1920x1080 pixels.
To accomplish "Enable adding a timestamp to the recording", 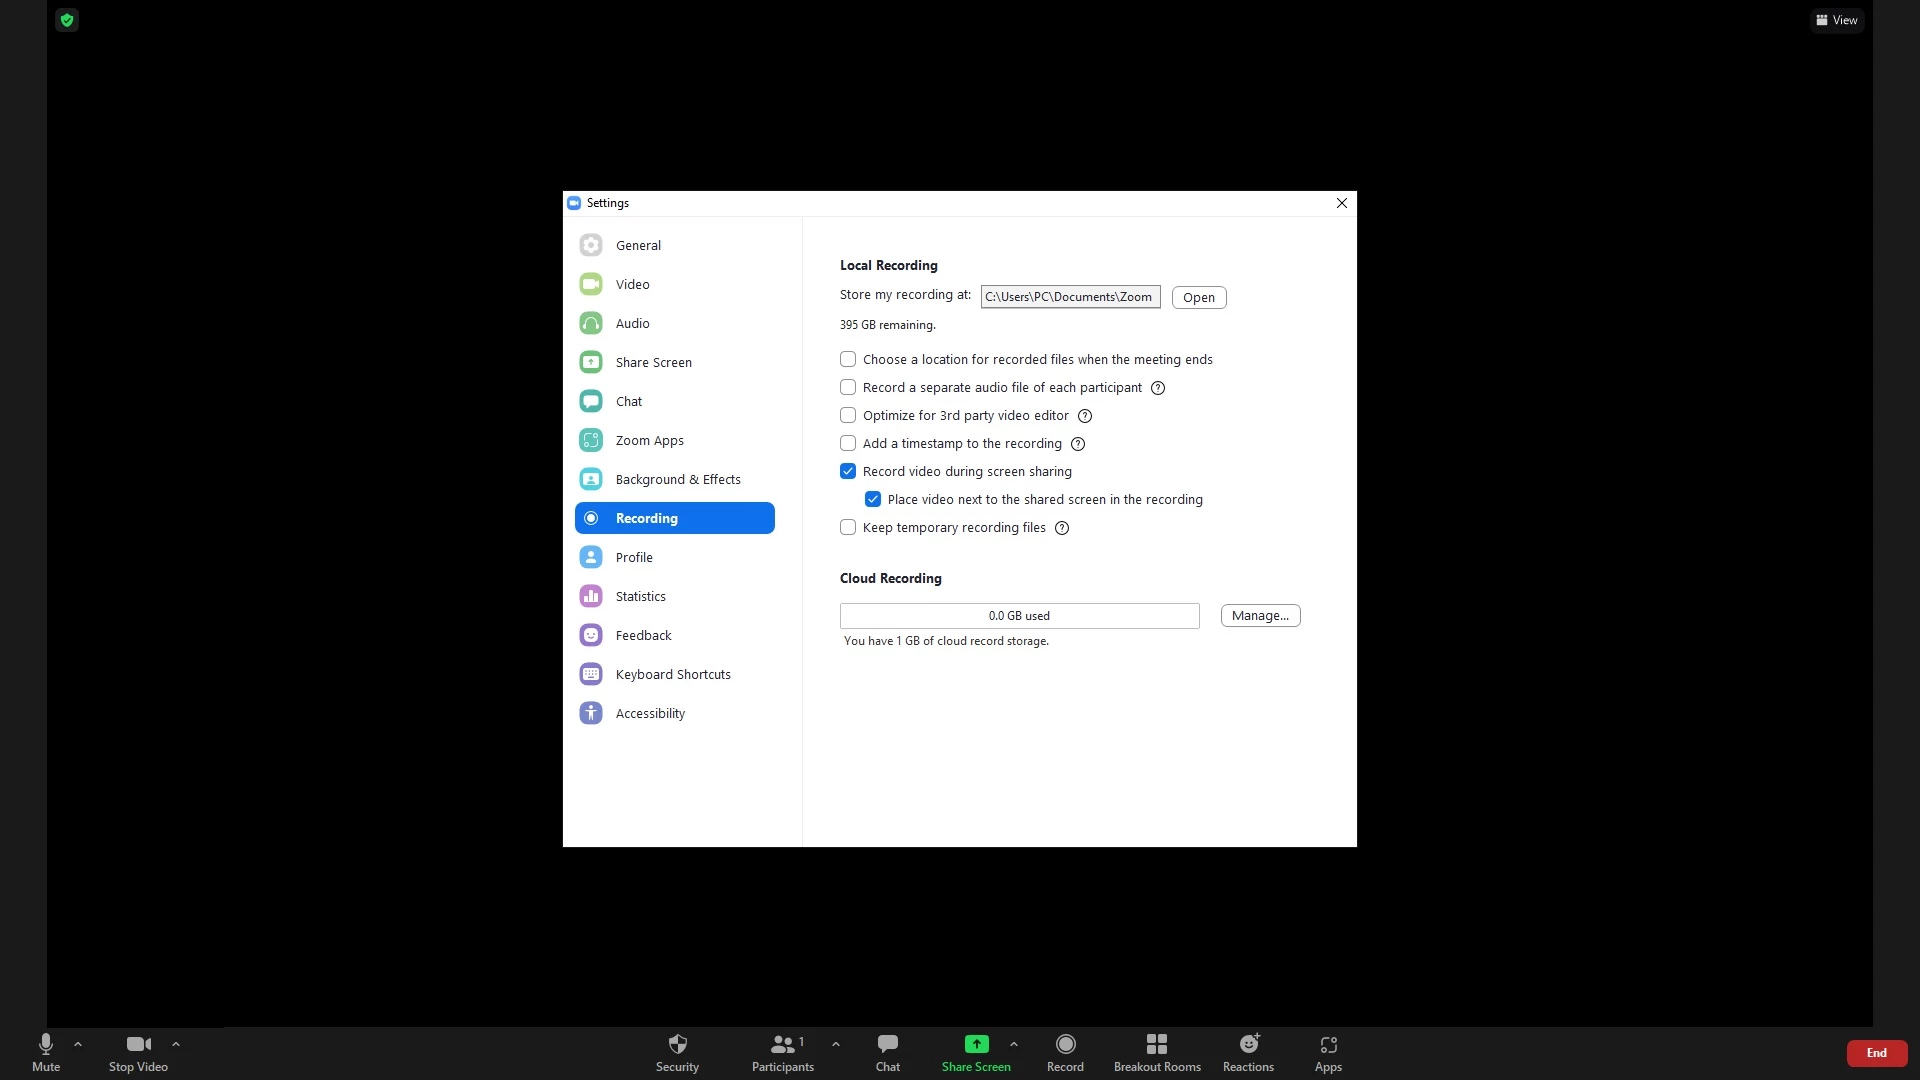I will click(x=848, y=444).
